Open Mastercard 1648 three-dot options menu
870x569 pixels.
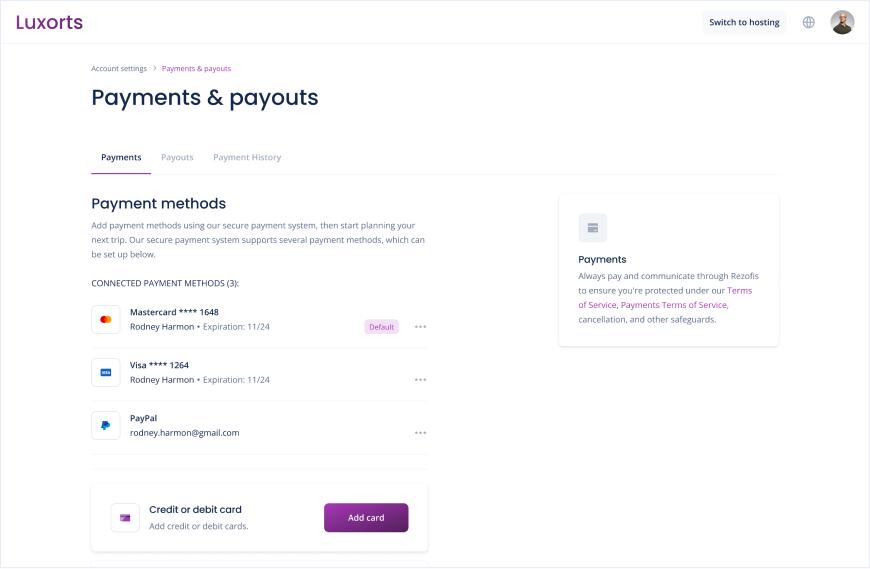[421, 327]
